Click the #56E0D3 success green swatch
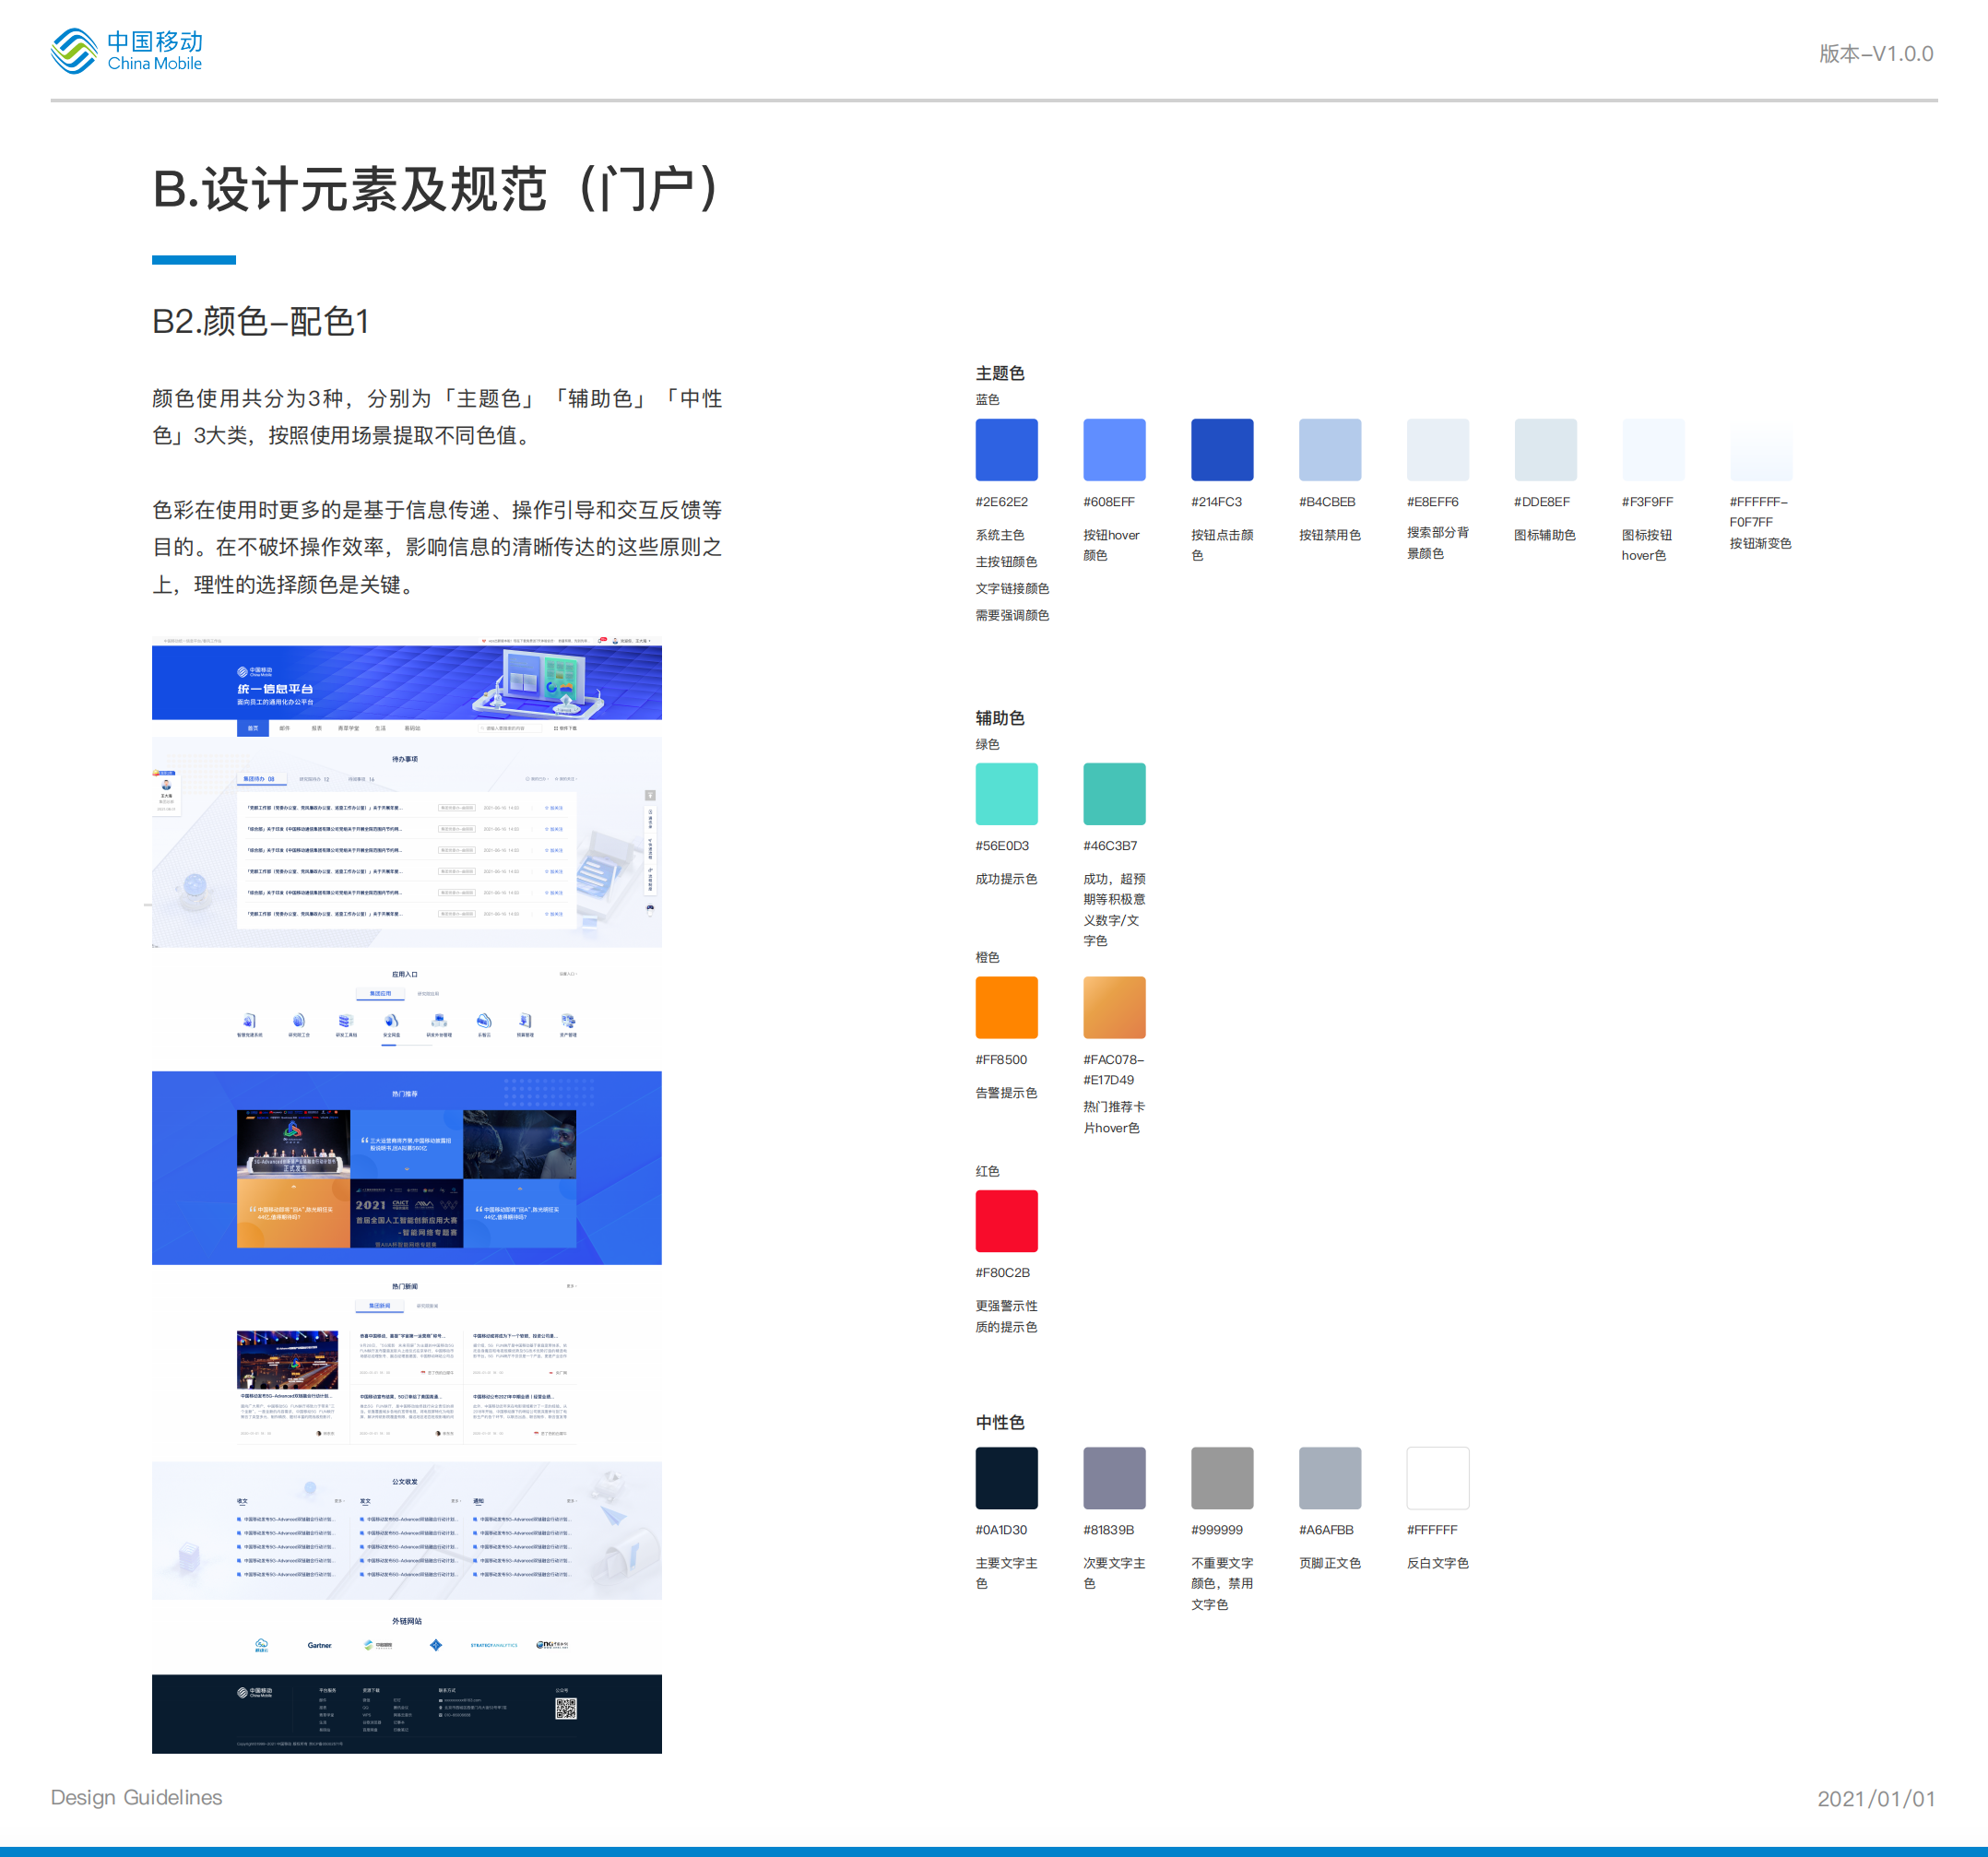Screen dimensions: 1988x1857 pos(1006,794)
